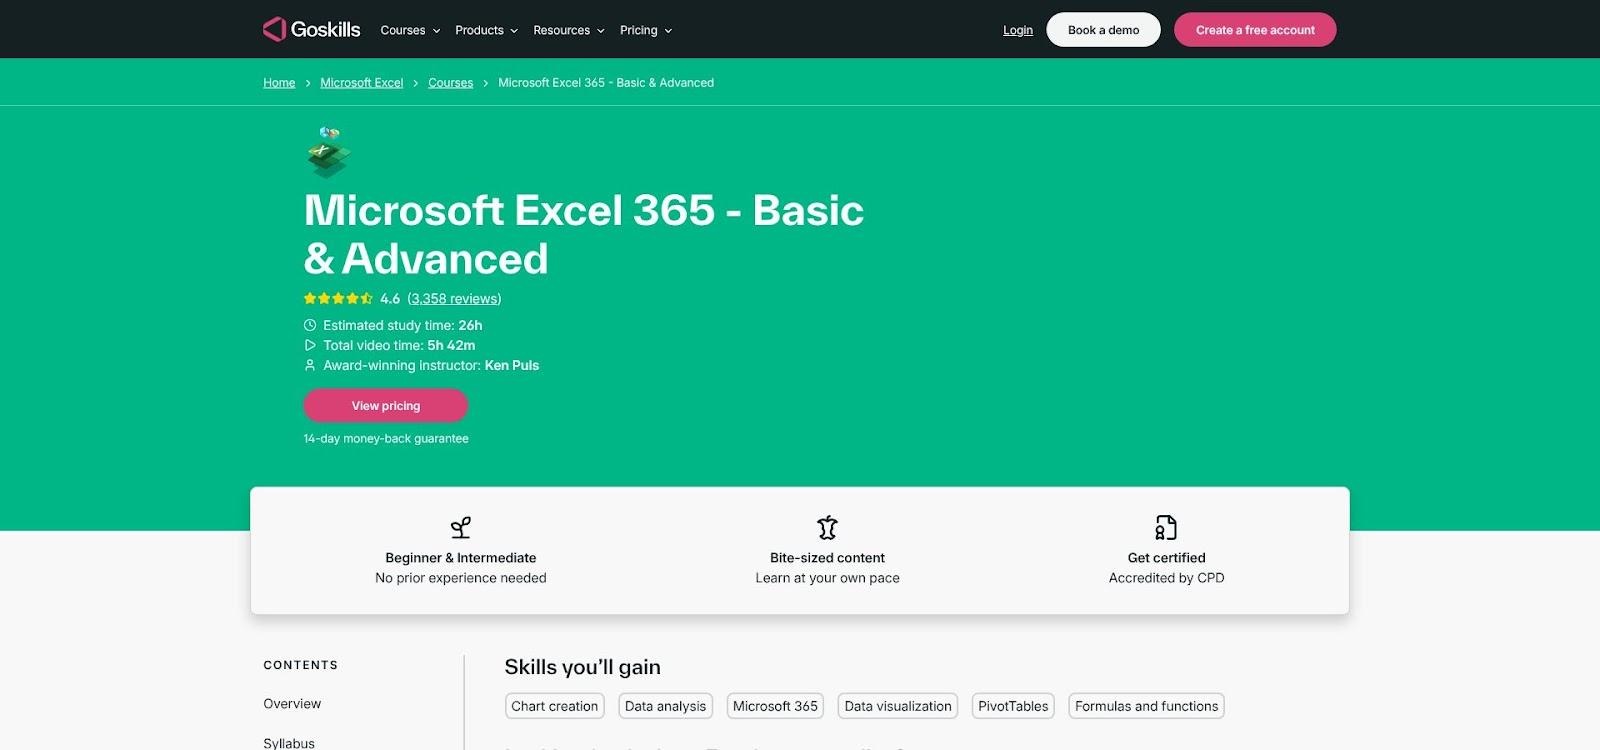Image resolution: width=1600 pixels, height=750 pixels.
Task: Click the apple core icon above Bite-sized content
Action: tap(827, 527)
